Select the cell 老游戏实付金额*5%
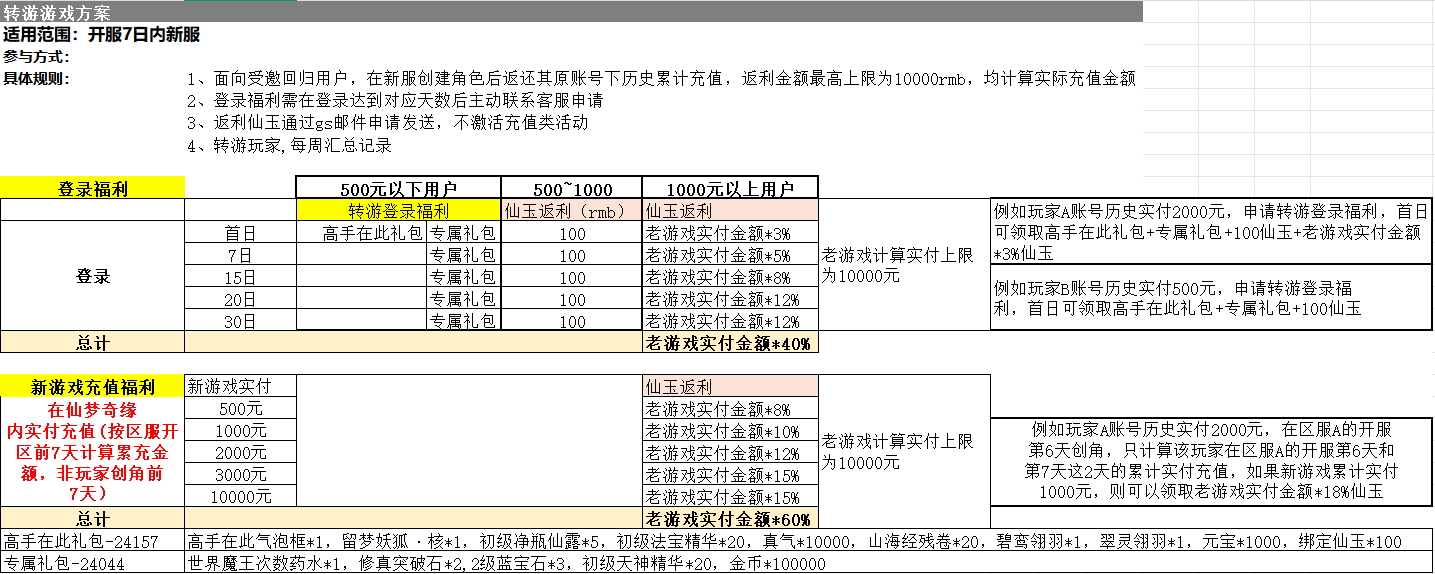Screen dimensions: 1435x574 point(730,255)
